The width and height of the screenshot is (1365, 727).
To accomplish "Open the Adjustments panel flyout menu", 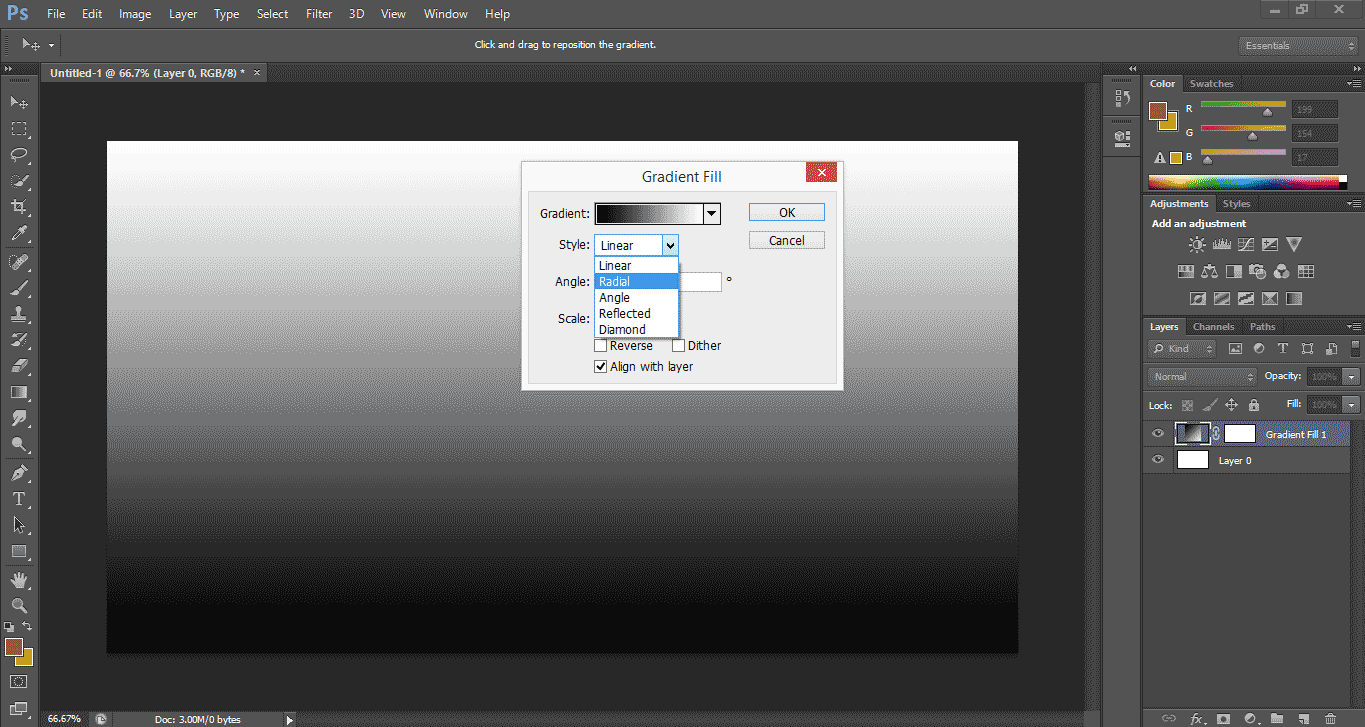I will (x=1354, y=204).
